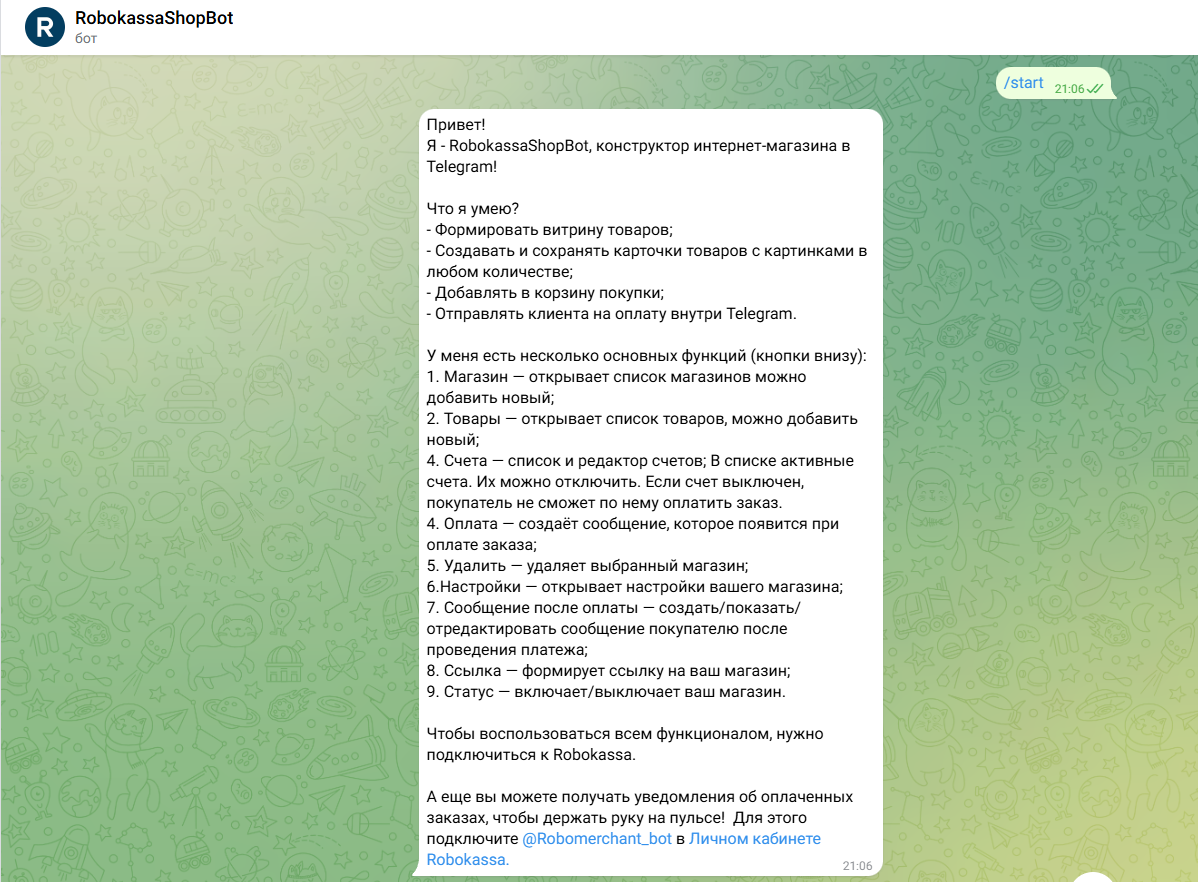Click the 'подключиться к Robokassa.' text

coord(530,755)
